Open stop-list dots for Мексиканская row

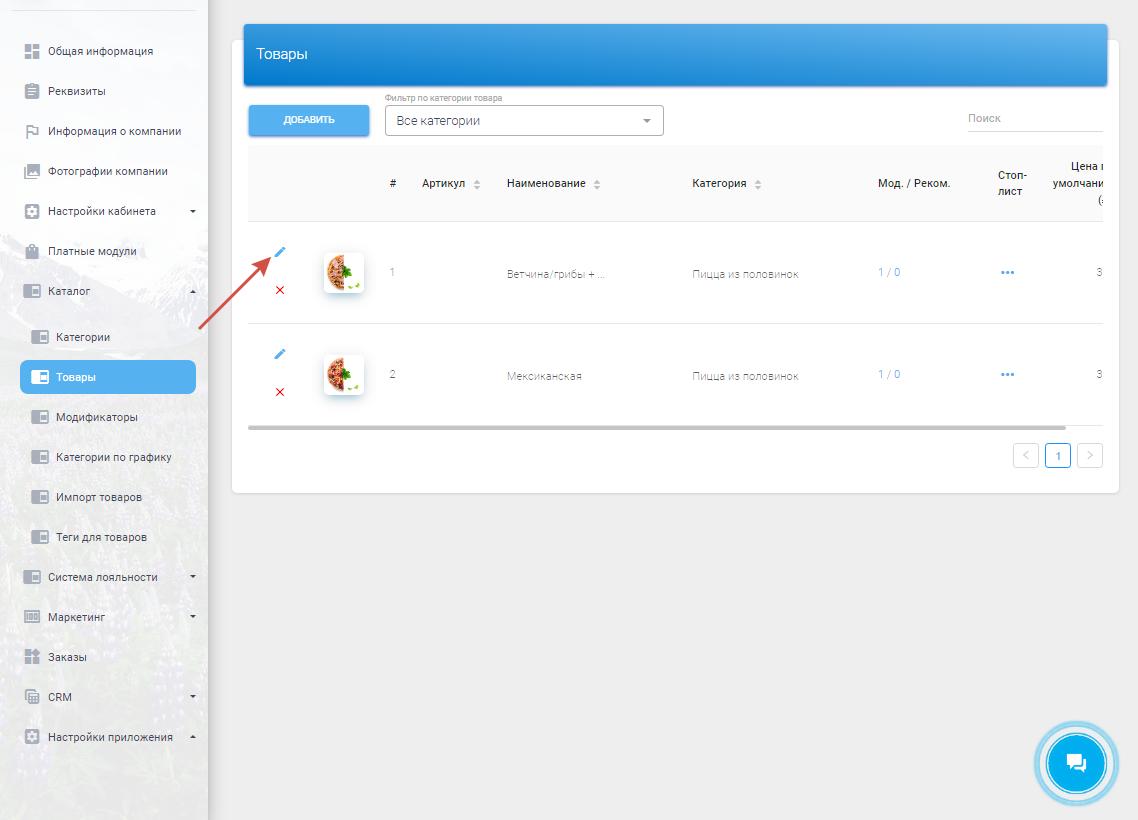click(1007, 375)
